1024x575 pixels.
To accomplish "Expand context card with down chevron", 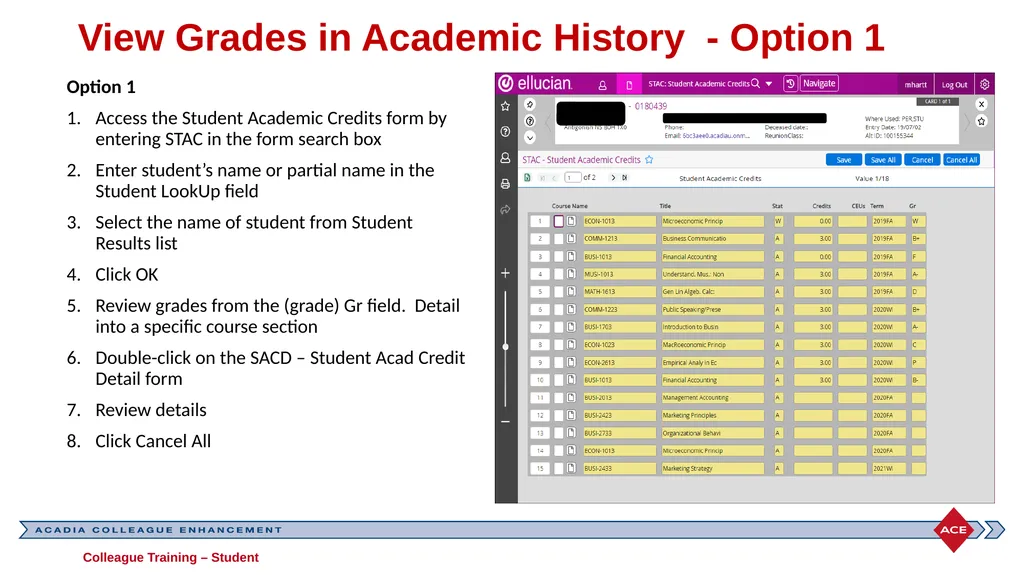I will pos(530,138).
